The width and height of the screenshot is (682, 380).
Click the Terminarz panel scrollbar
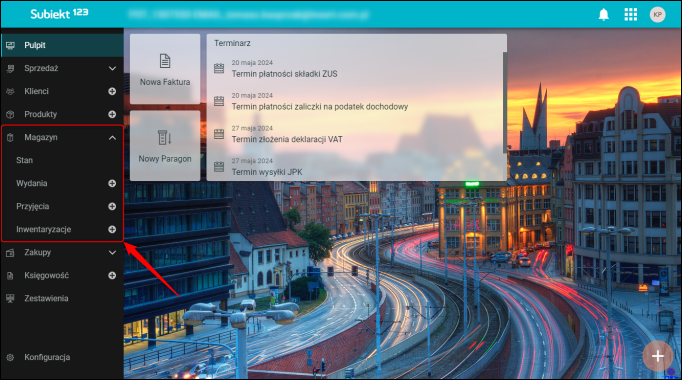click(505, 103)
